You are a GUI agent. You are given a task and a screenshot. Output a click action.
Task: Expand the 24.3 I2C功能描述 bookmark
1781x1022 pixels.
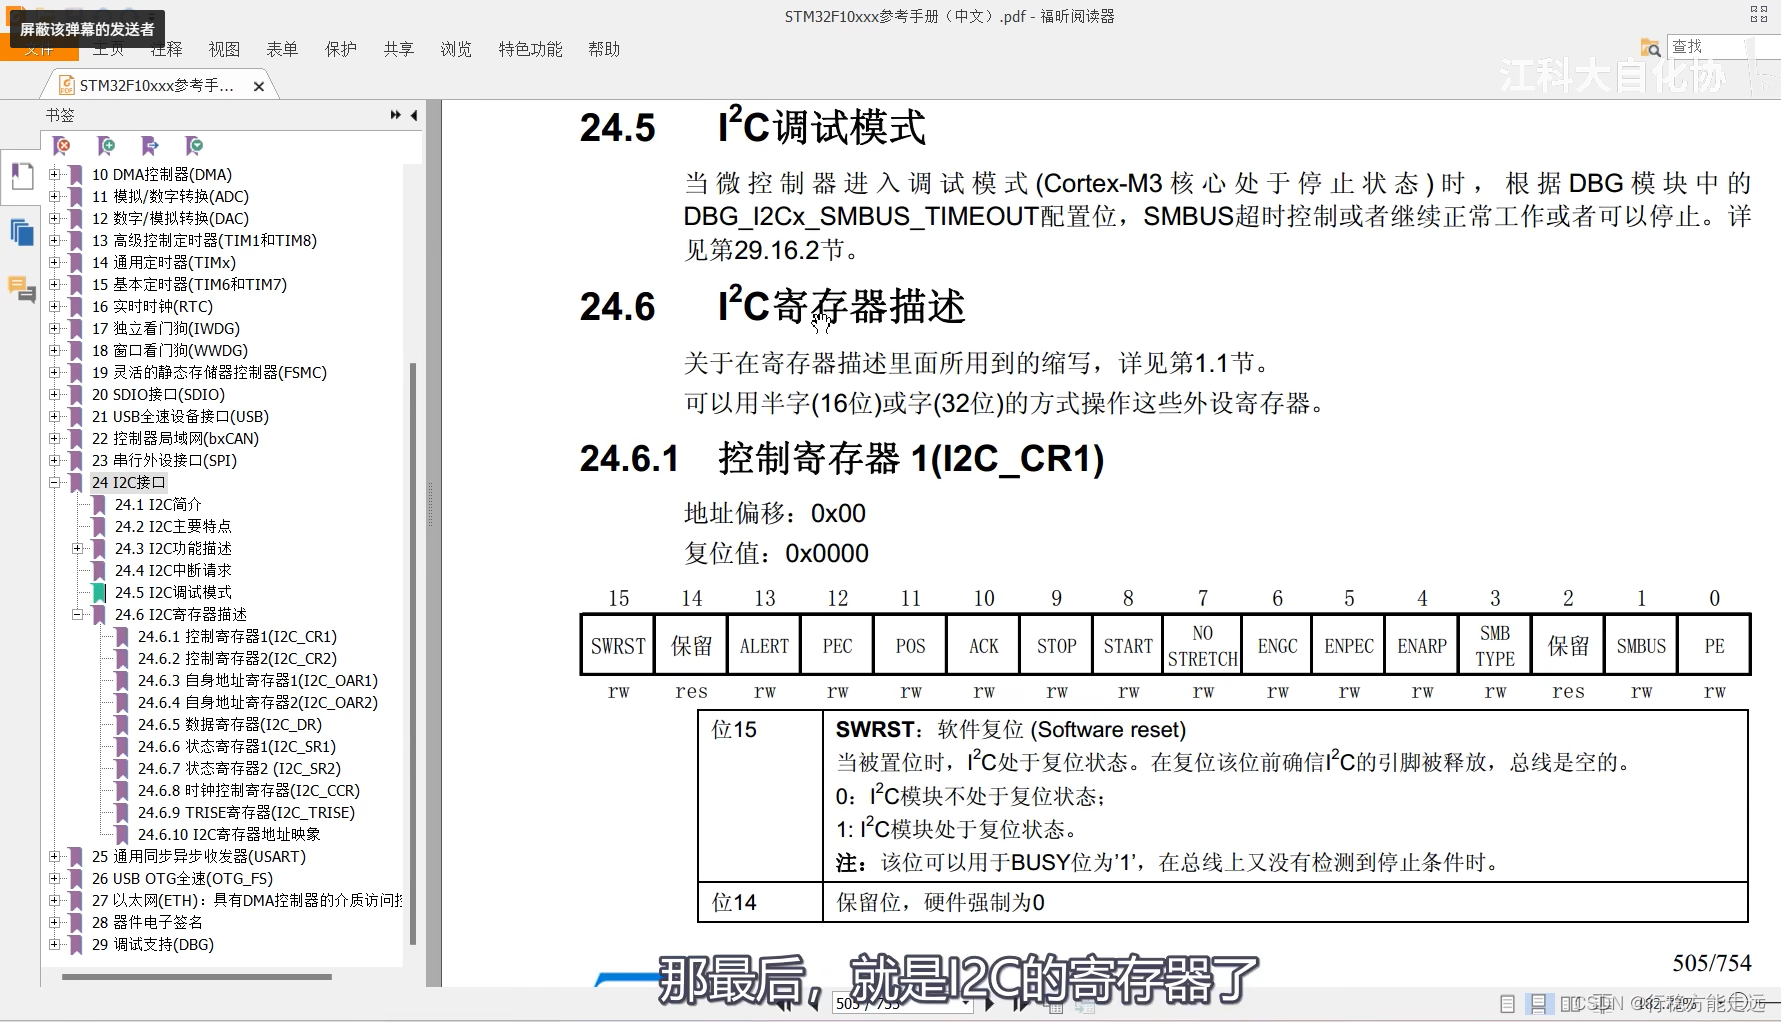click(x=77, y=548)
